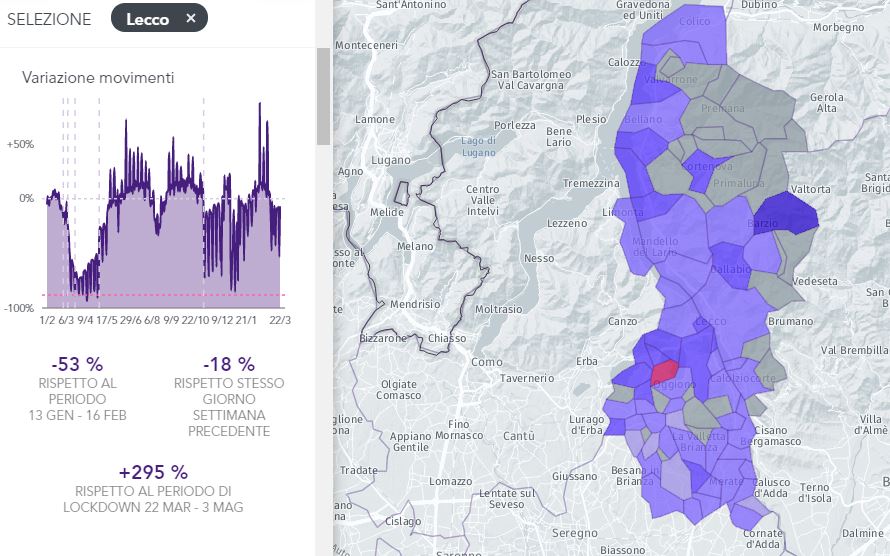Click the highest peak in movement chart
The height and width of the screenshot is (556, 890).
click(260, 104)
